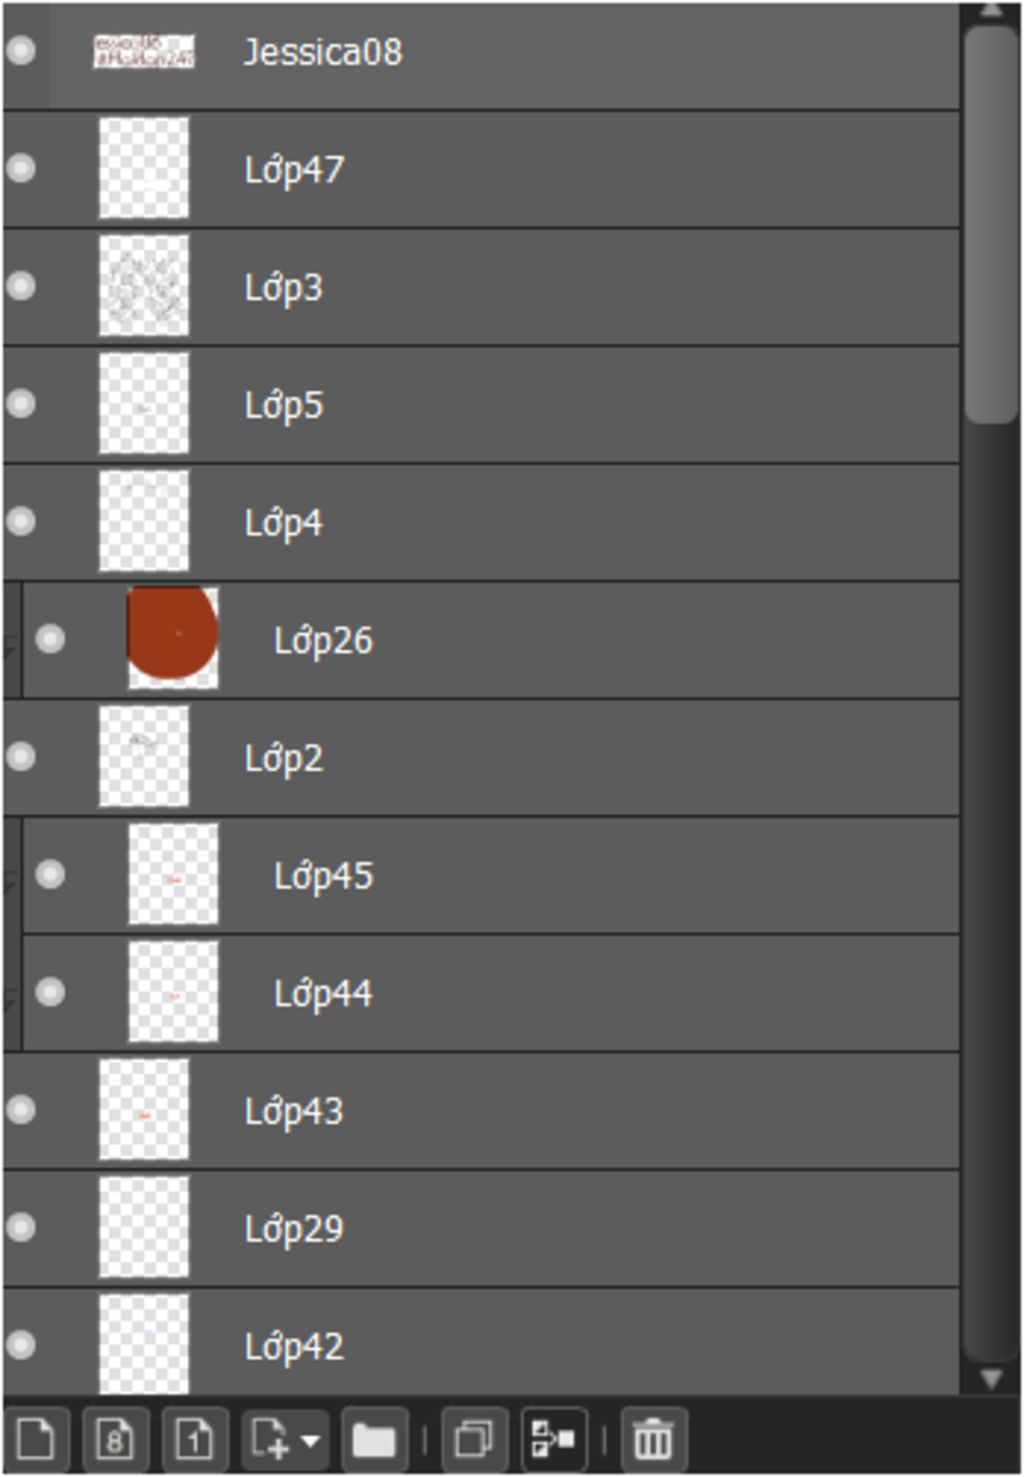The height and width of the screenshot is (1477, 1024).
Task: Duplicate the selected layer
Action: [x=473, y=1440]
